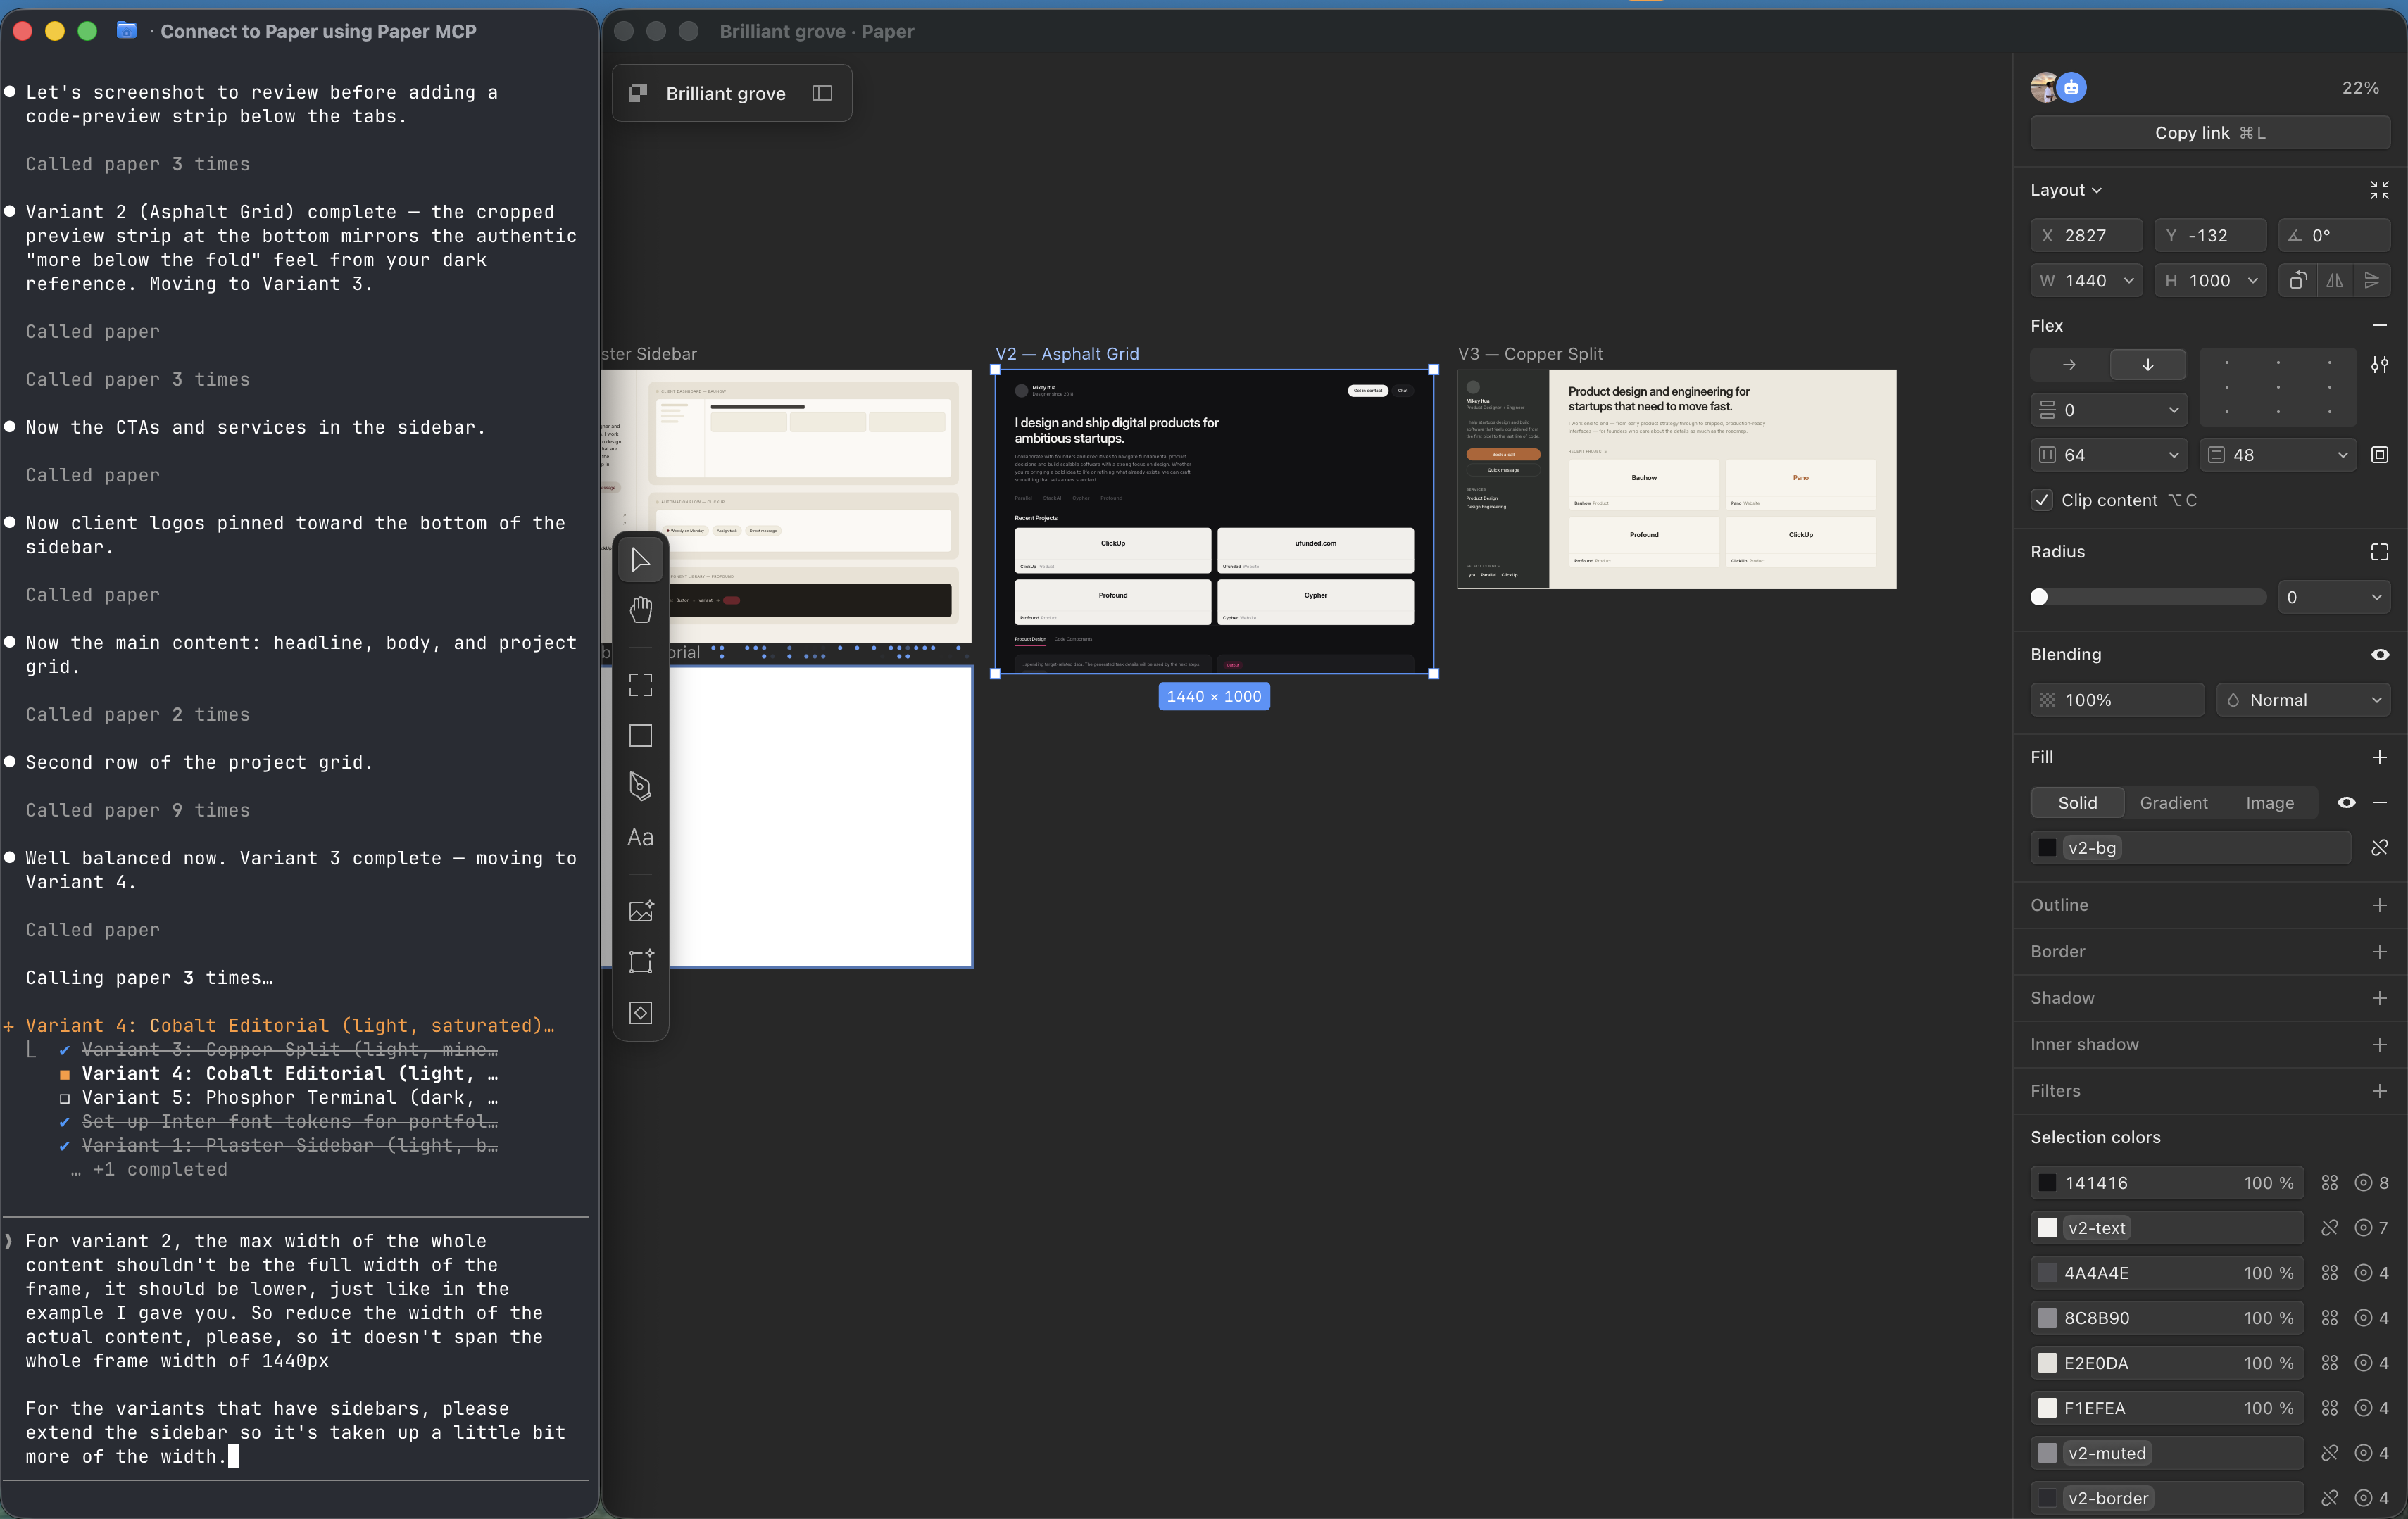Select the Frame tool
The width and height of the screenshot is (2408, 1519).
tap(640, 685)
